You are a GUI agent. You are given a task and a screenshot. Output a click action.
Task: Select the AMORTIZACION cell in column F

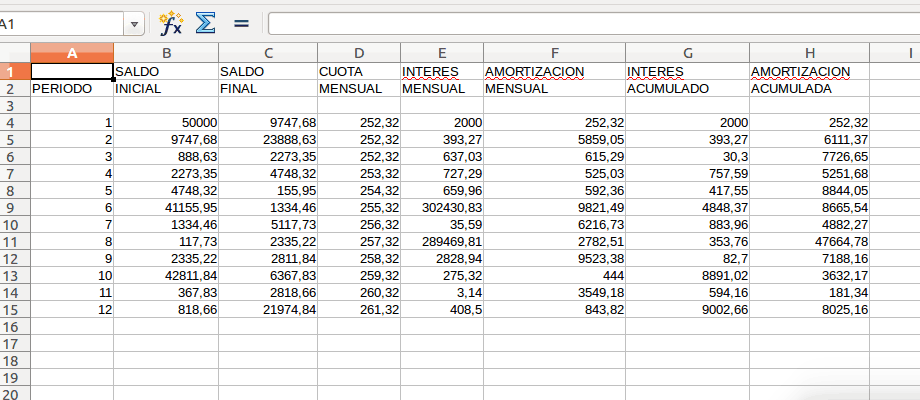tap(554, 72)
